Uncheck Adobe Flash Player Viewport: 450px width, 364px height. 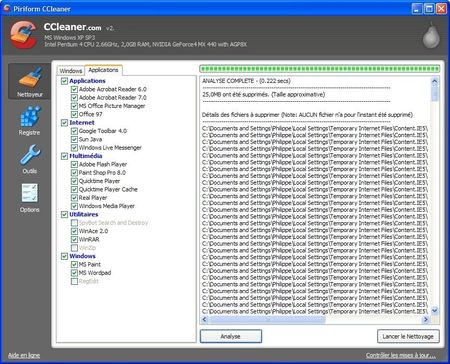tap(74, 164)
